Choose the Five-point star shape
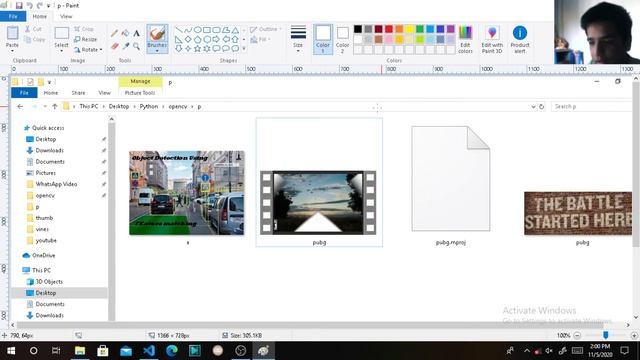Viewport: 640px width, 360px height. [198, 49]
